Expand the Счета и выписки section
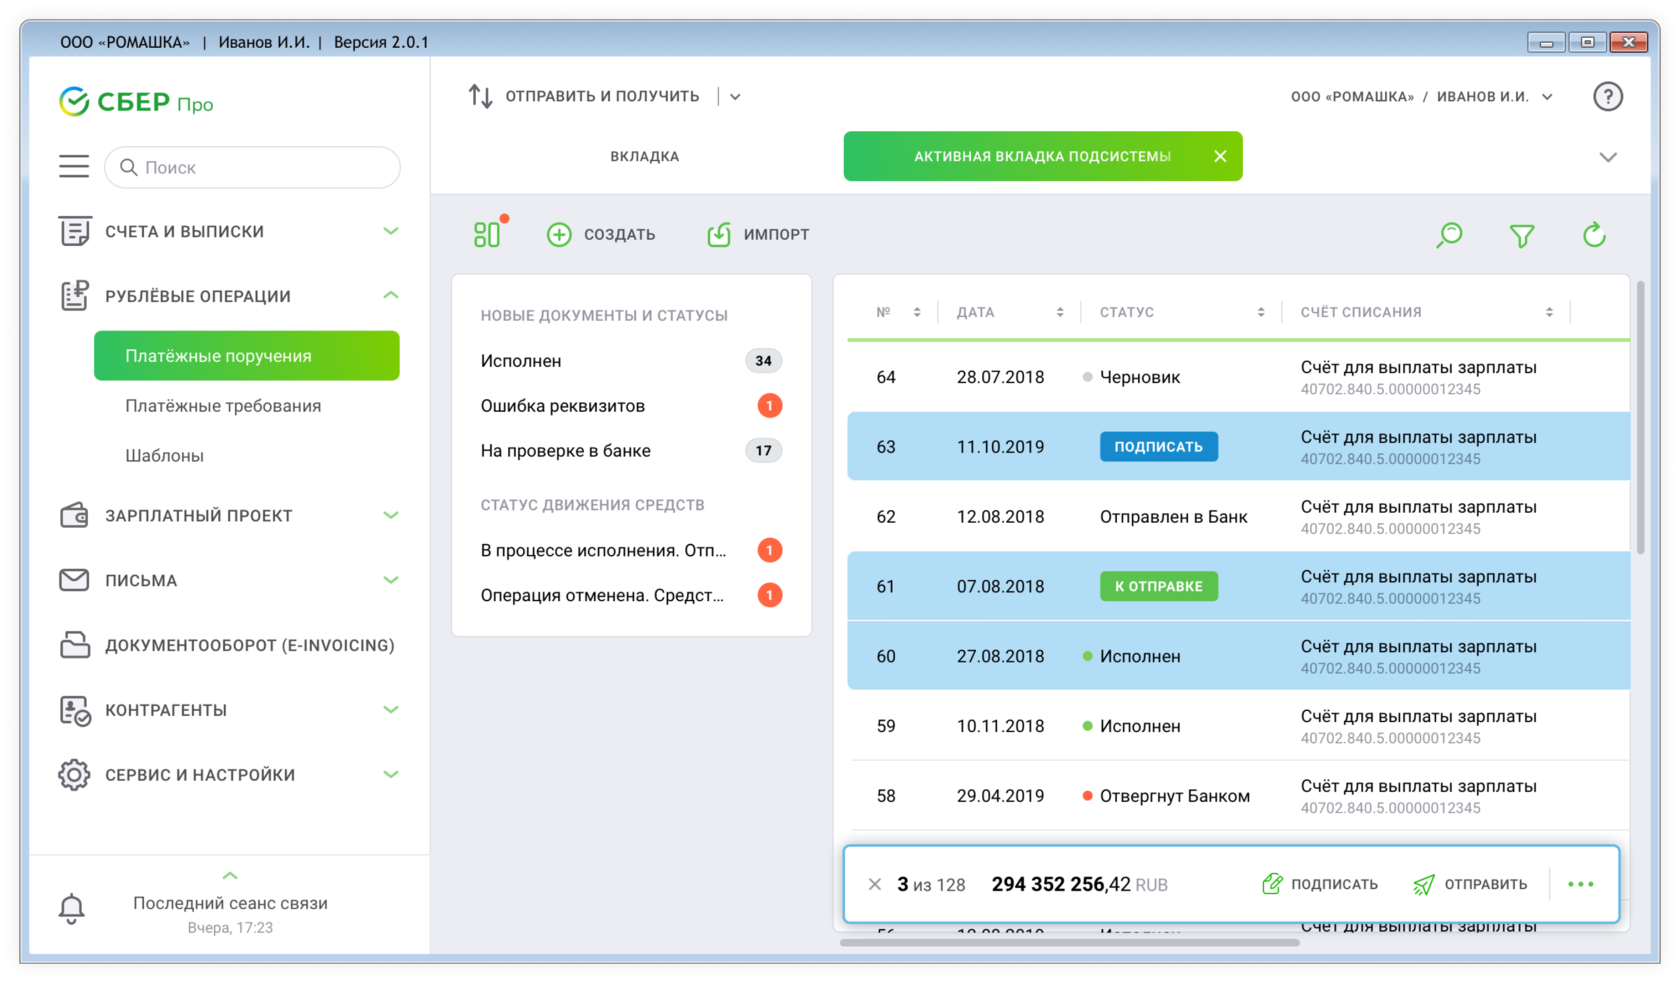Image resolution: width=1680 pixels, height=983 pixels. coord(391,231)
